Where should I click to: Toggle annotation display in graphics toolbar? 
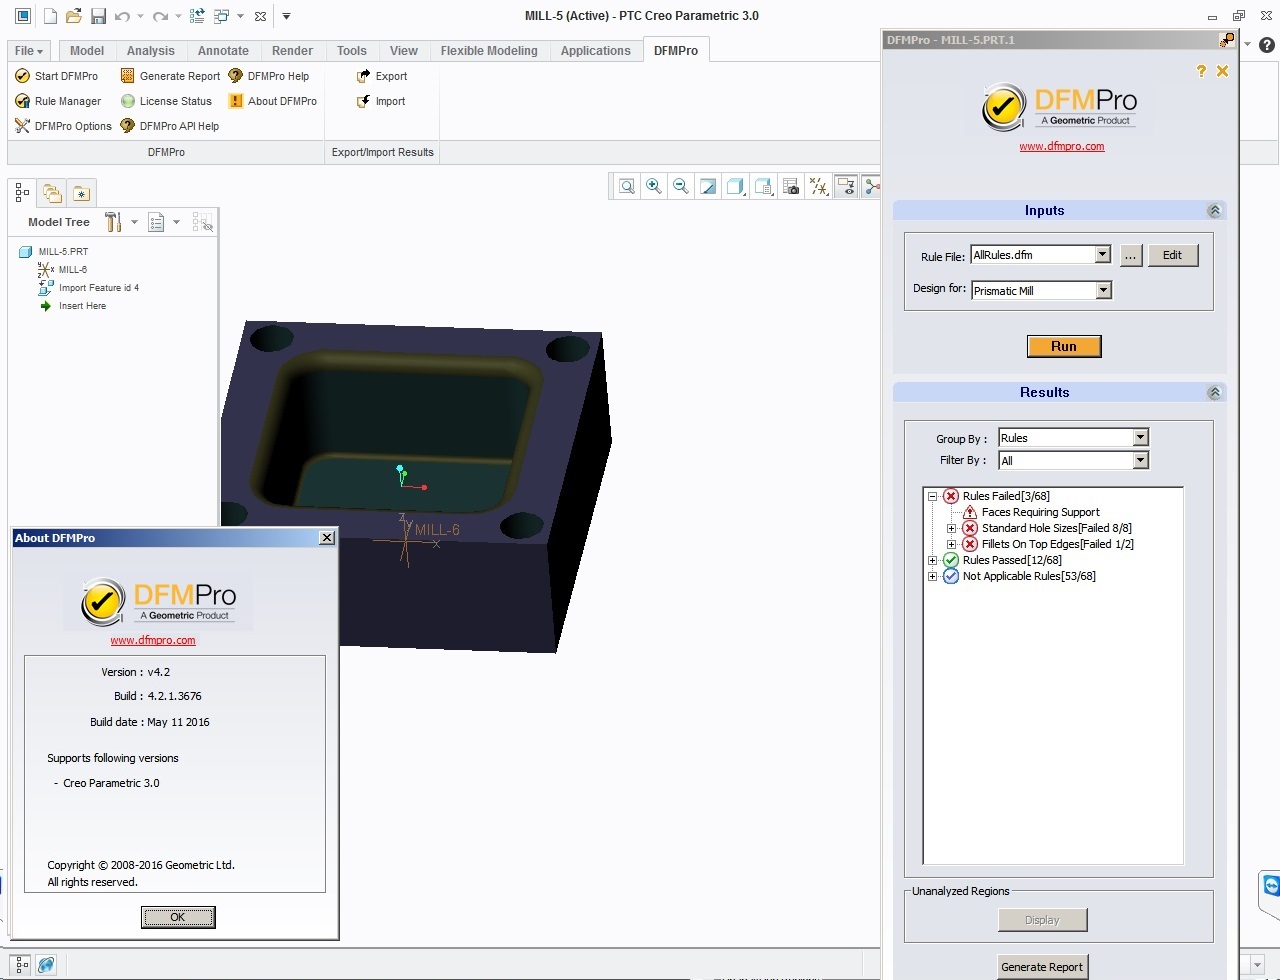[x=846, y=186]
